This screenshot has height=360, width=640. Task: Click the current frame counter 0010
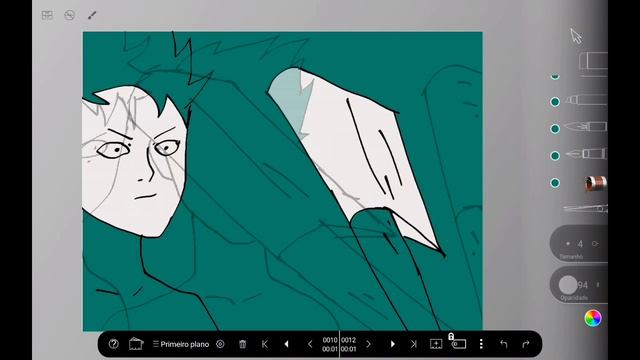point(330,340)
